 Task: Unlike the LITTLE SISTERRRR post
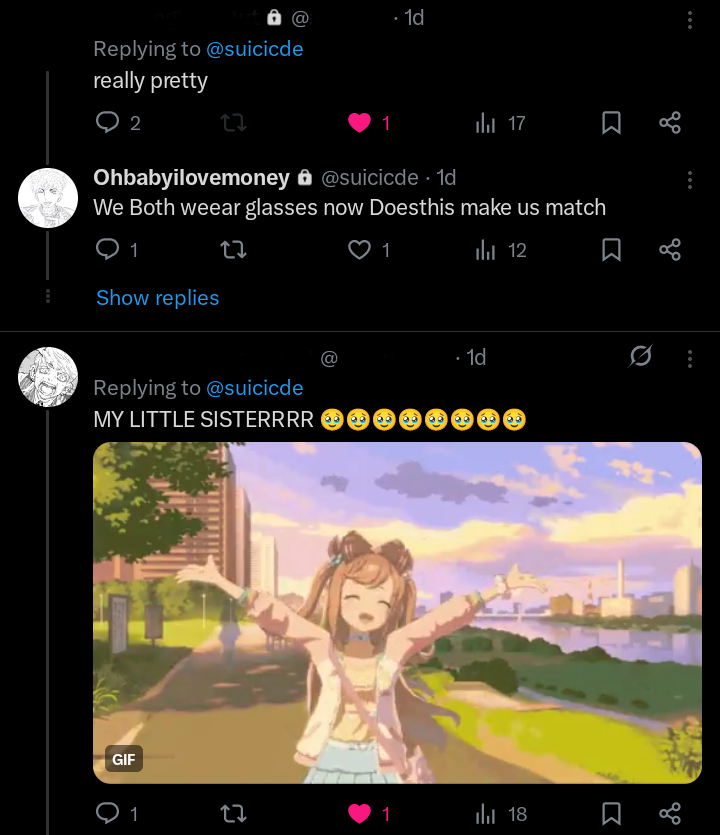pyautogui.click(x=359, y=814)
